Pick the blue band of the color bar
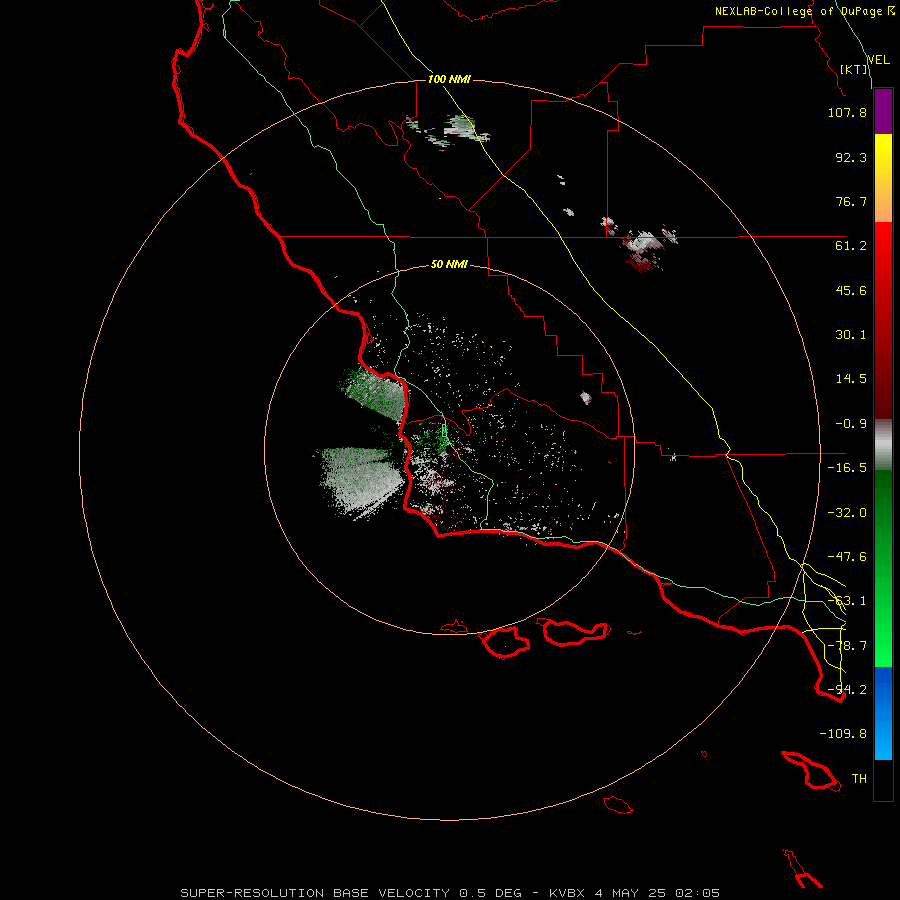Image resolution: width=900 pixels, height=900 pixels. 883,713
